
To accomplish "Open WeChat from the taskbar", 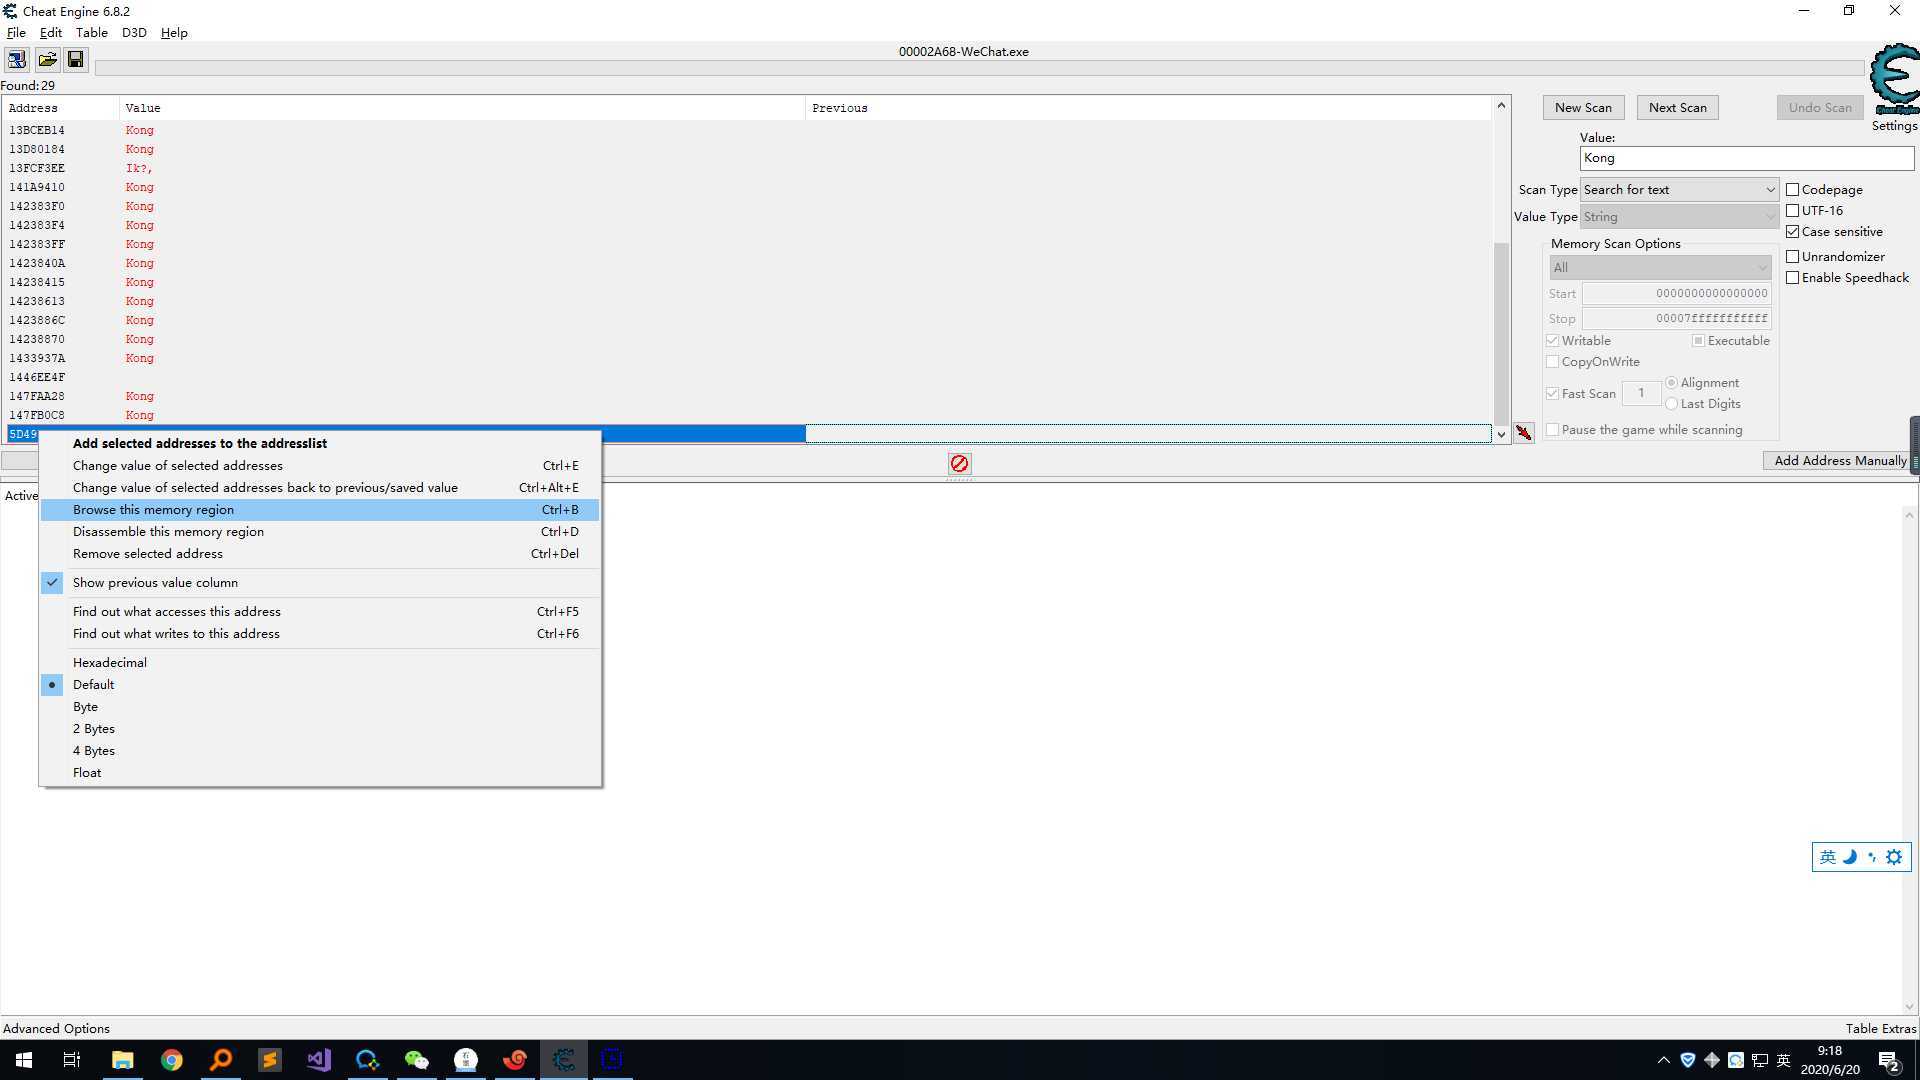I will (x=416, y=1060).
